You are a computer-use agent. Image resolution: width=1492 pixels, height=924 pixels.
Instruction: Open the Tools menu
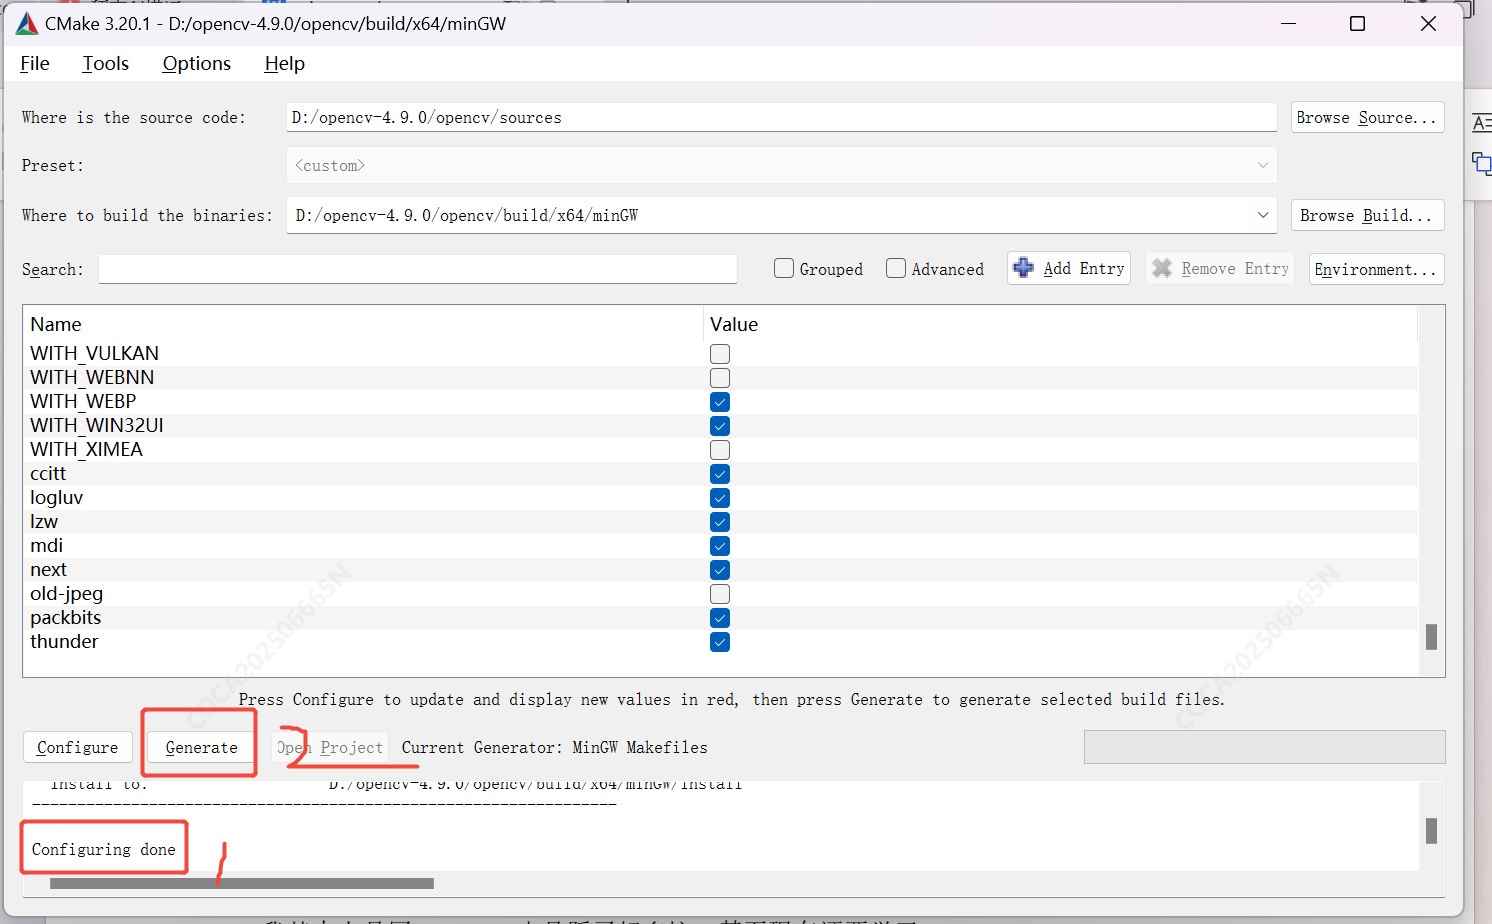[x=105, y=63]
